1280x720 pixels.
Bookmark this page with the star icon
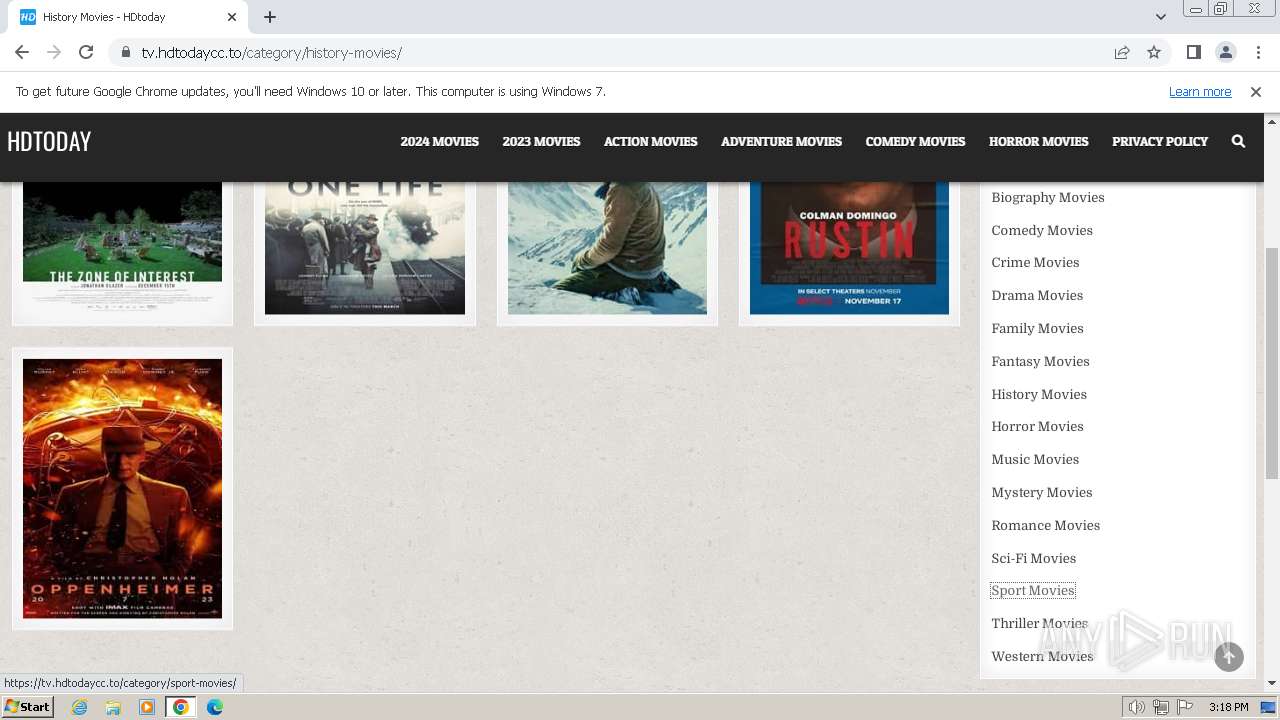[1154, 52]
